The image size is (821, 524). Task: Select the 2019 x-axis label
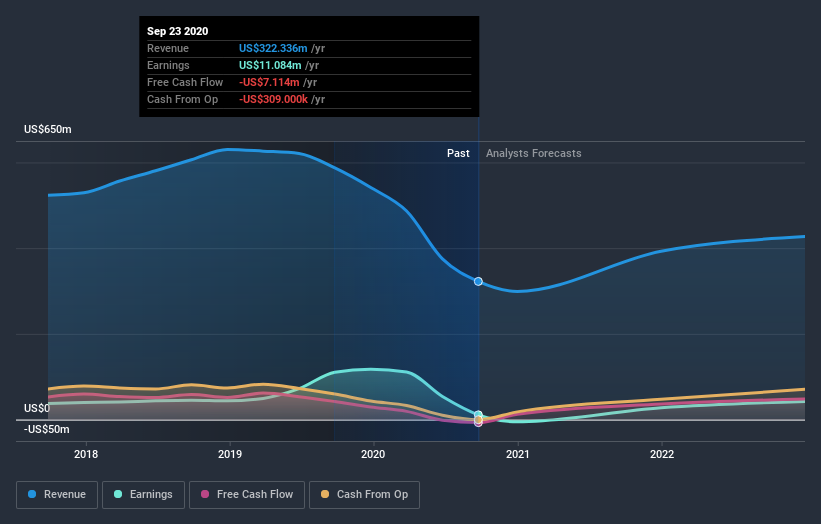230,454
